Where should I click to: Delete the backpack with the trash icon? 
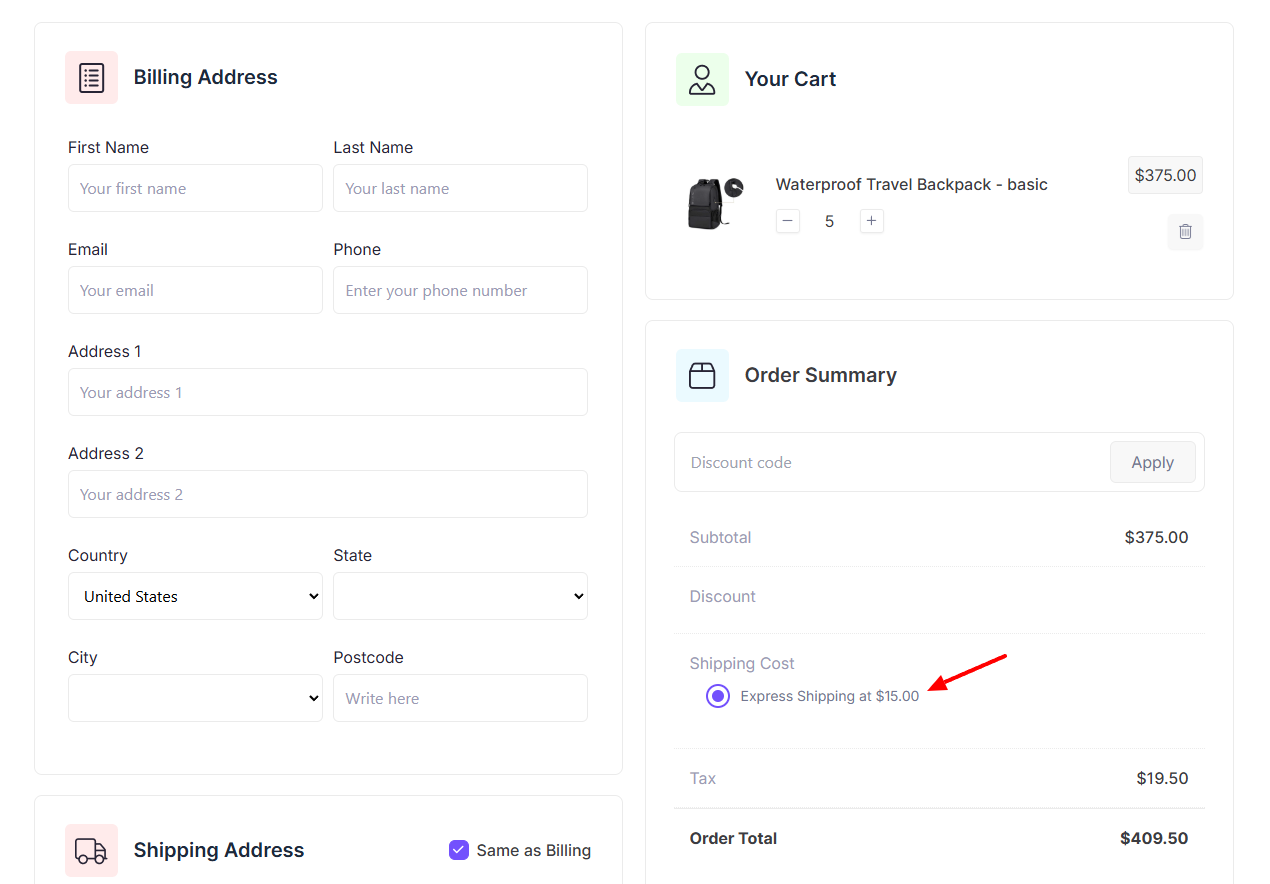click(x=1185, y=231)
